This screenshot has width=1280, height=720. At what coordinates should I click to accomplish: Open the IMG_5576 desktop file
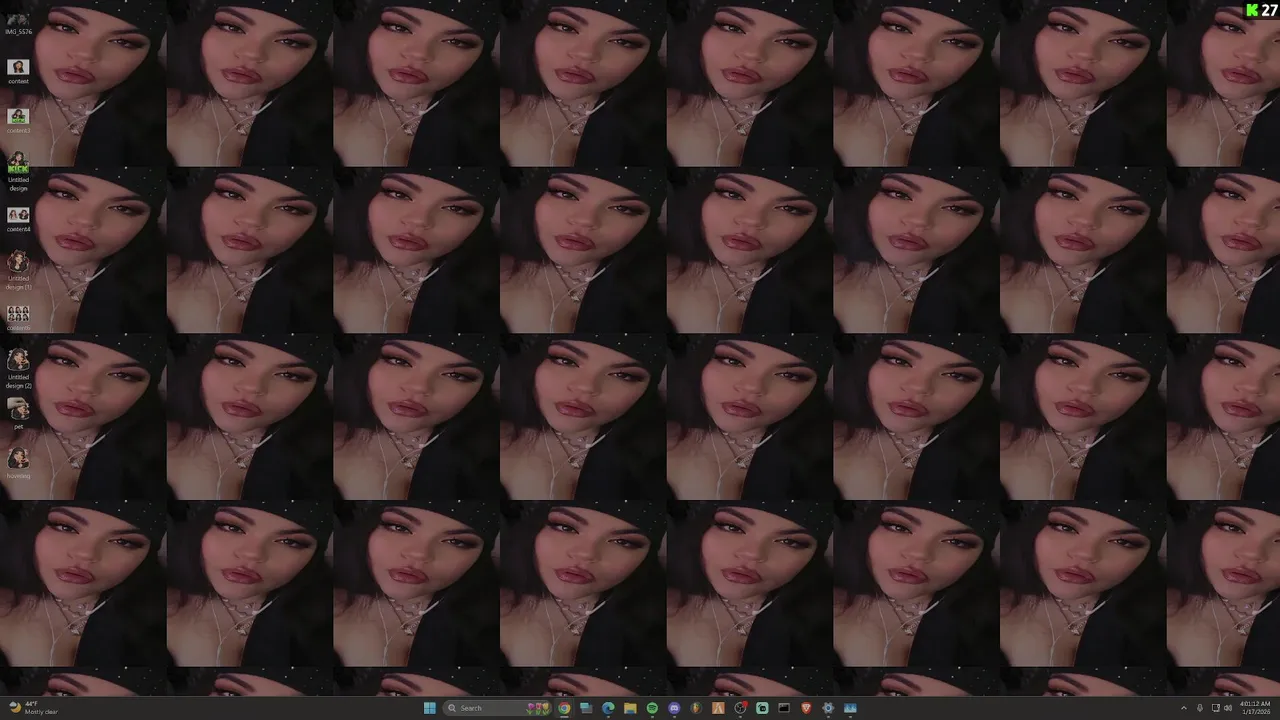pyautogui.click(x=18, y=23)
